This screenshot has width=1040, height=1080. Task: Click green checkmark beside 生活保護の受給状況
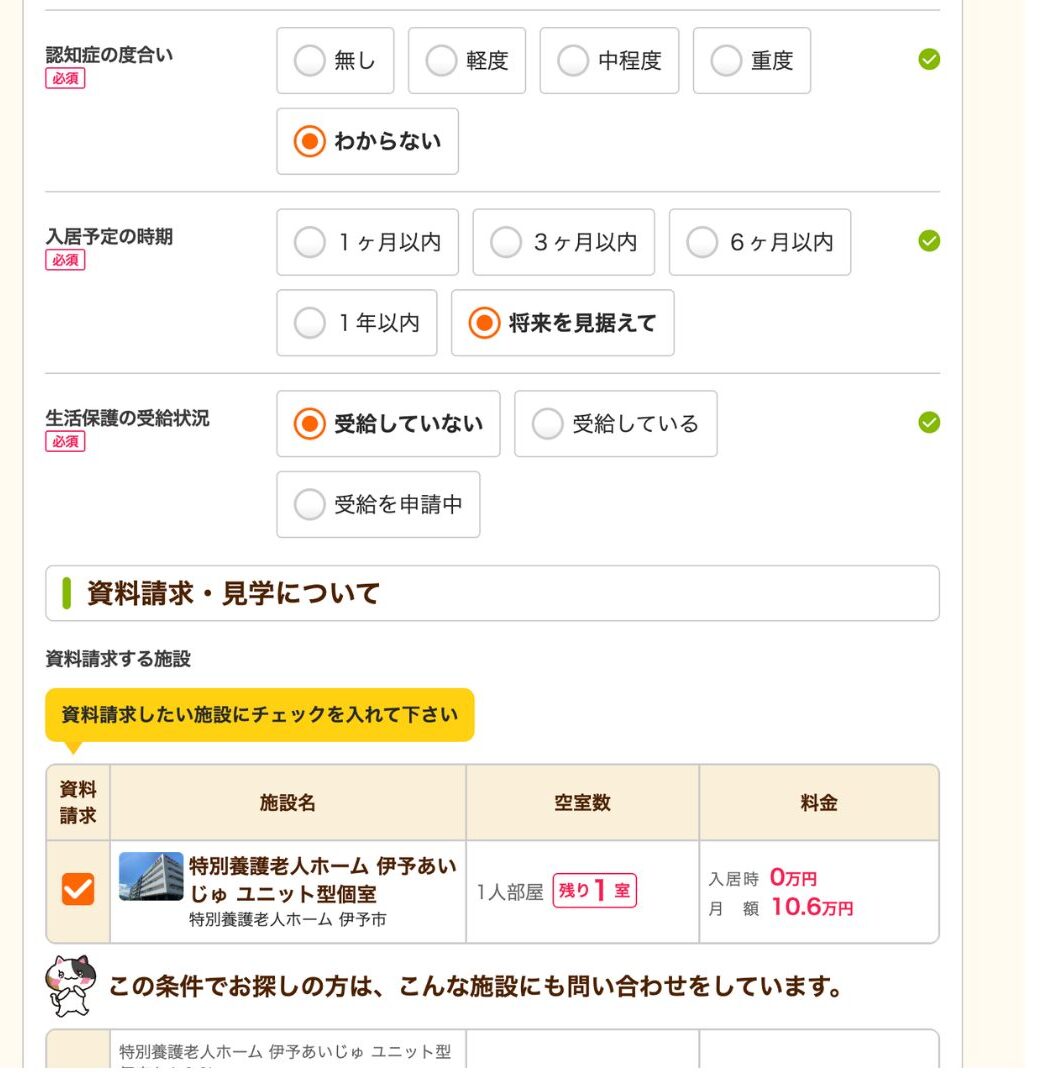click(x=929, y=423)
